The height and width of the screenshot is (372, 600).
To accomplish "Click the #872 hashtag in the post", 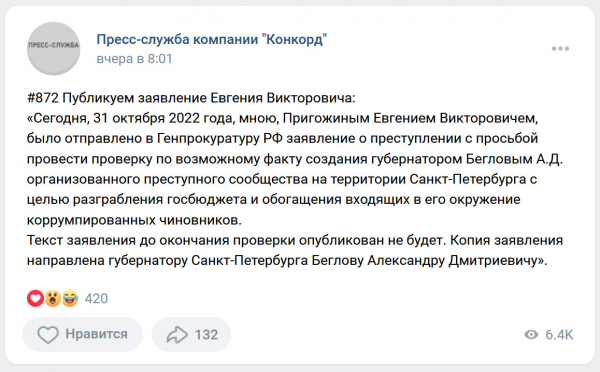I will point(42,98).
